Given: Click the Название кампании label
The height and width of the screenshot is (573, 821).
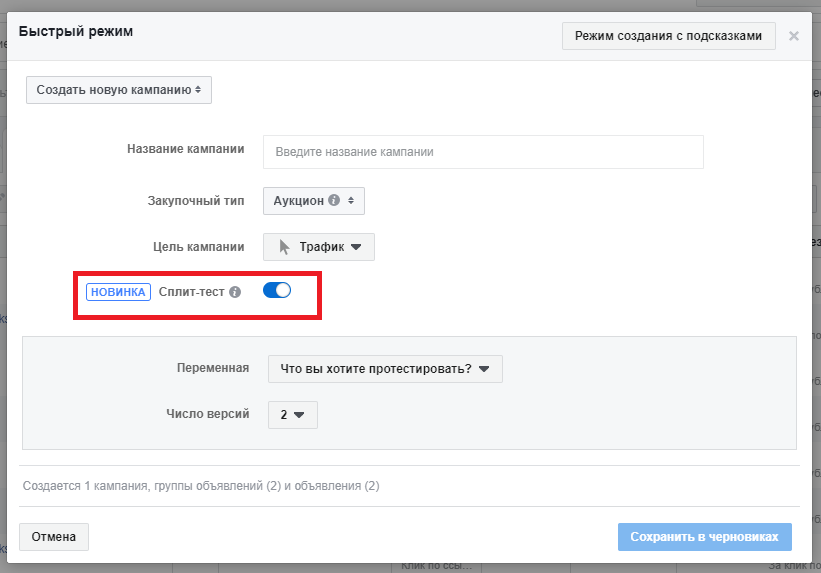Looking at the screenshot, I should point(185,149).
